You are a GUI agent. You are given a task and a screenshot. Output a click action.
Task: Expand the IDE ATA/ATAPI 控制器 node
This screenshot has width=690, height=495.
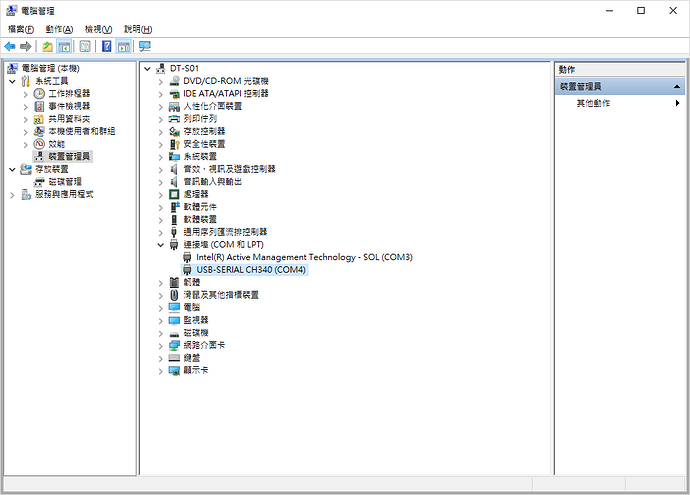(x=161, y=94)
